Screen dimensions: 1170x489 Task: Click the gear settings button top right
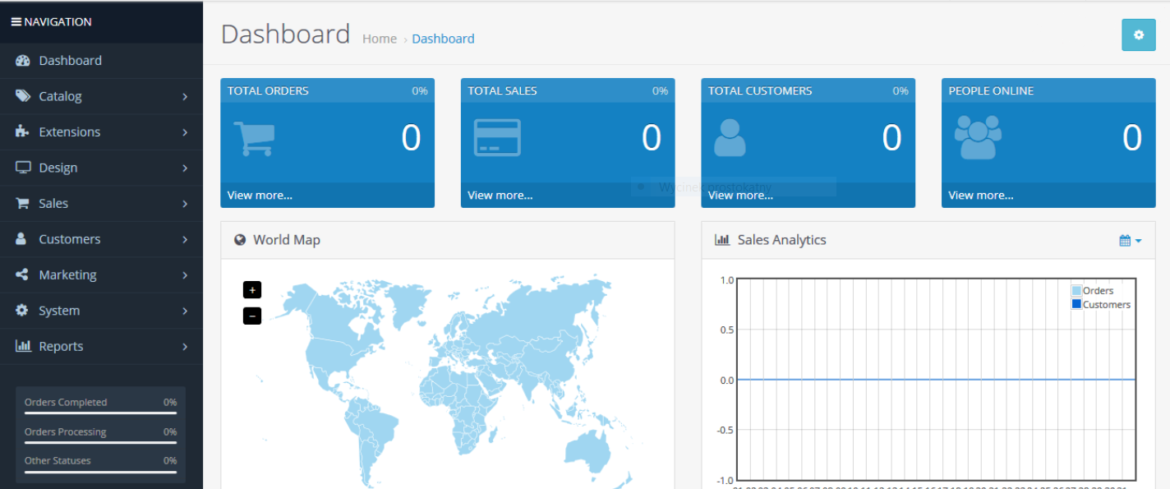(x=1138, y=35)
